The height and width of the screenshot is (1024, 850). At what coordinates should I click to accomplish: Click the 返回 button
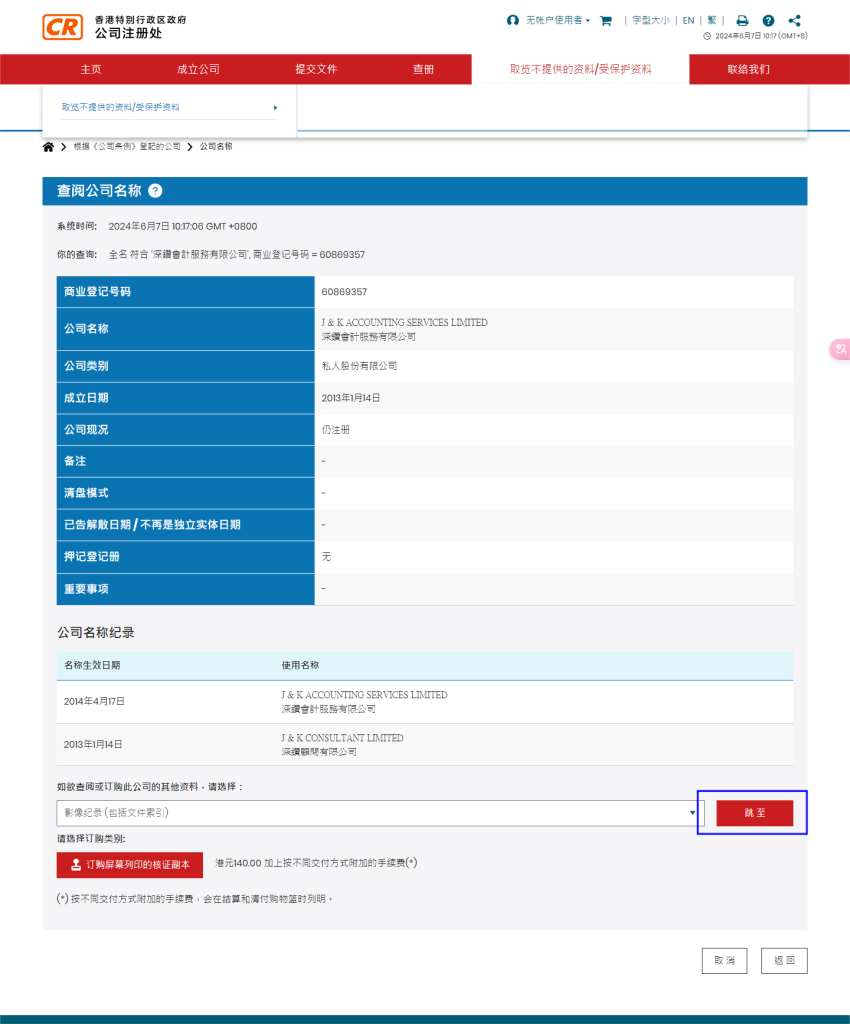[x=784, y=961]
